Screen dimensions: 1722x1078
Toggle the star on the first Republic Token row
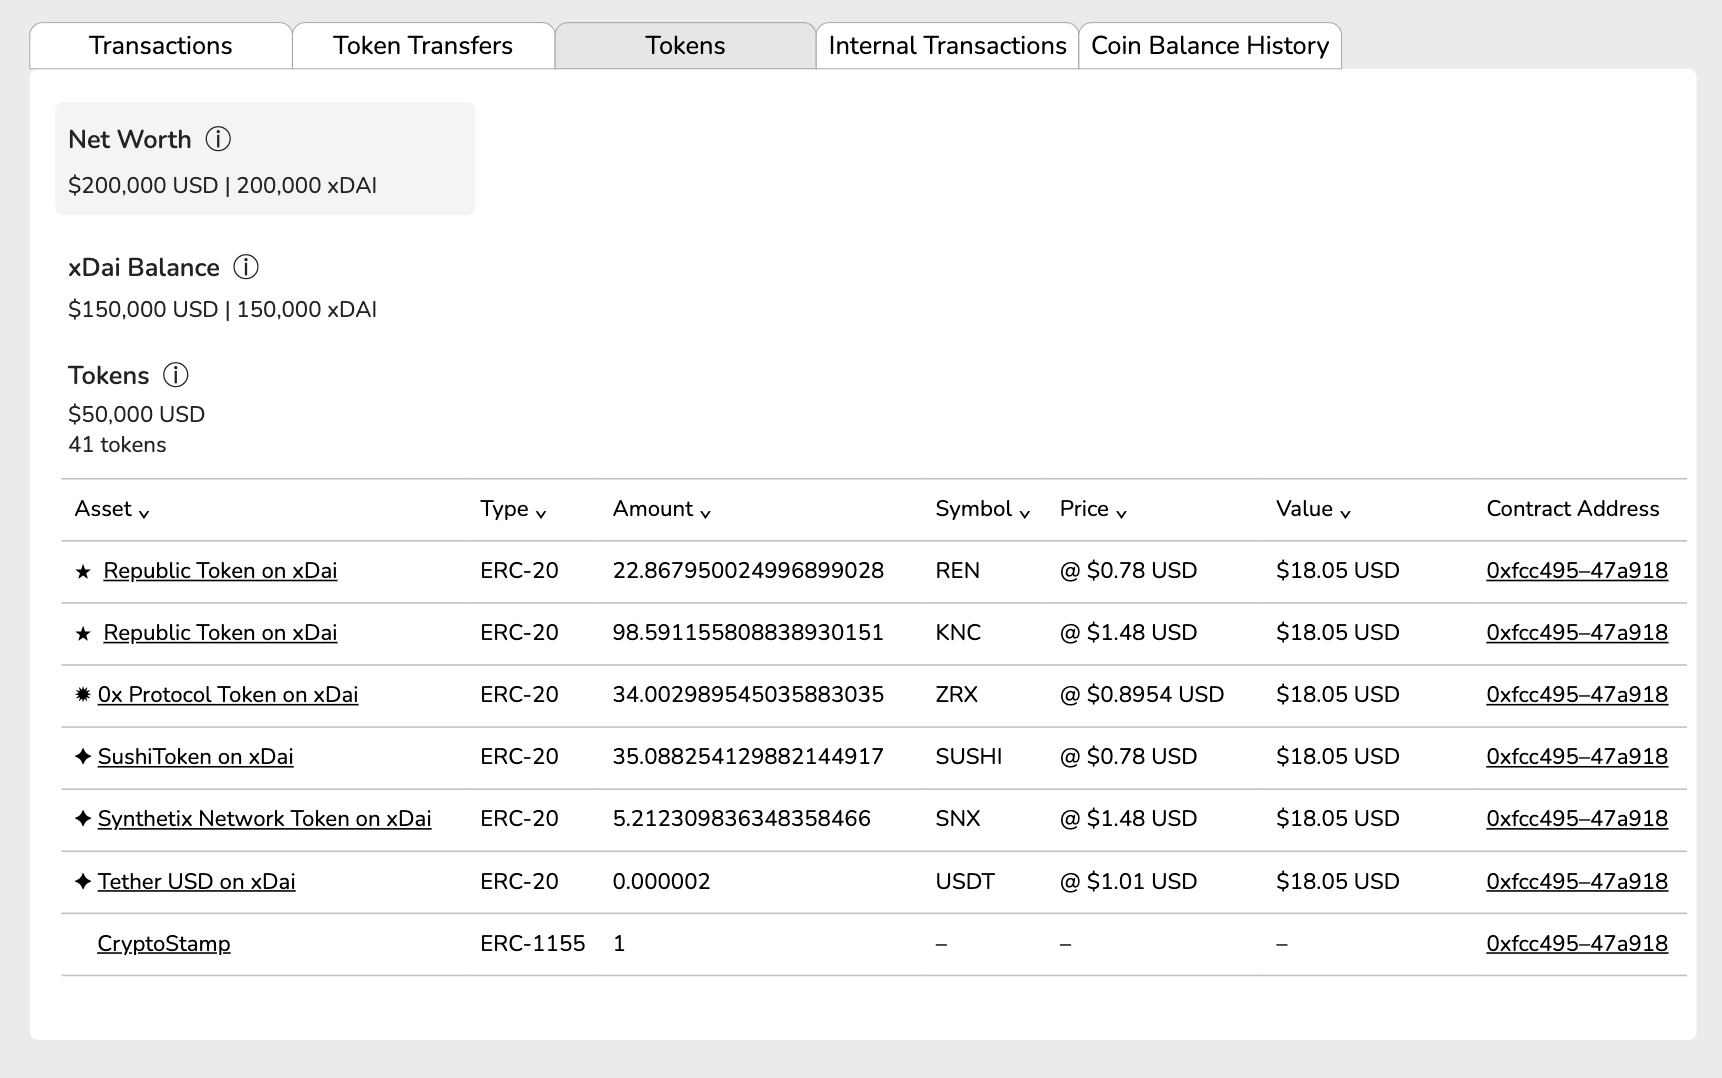coord(82,570)
